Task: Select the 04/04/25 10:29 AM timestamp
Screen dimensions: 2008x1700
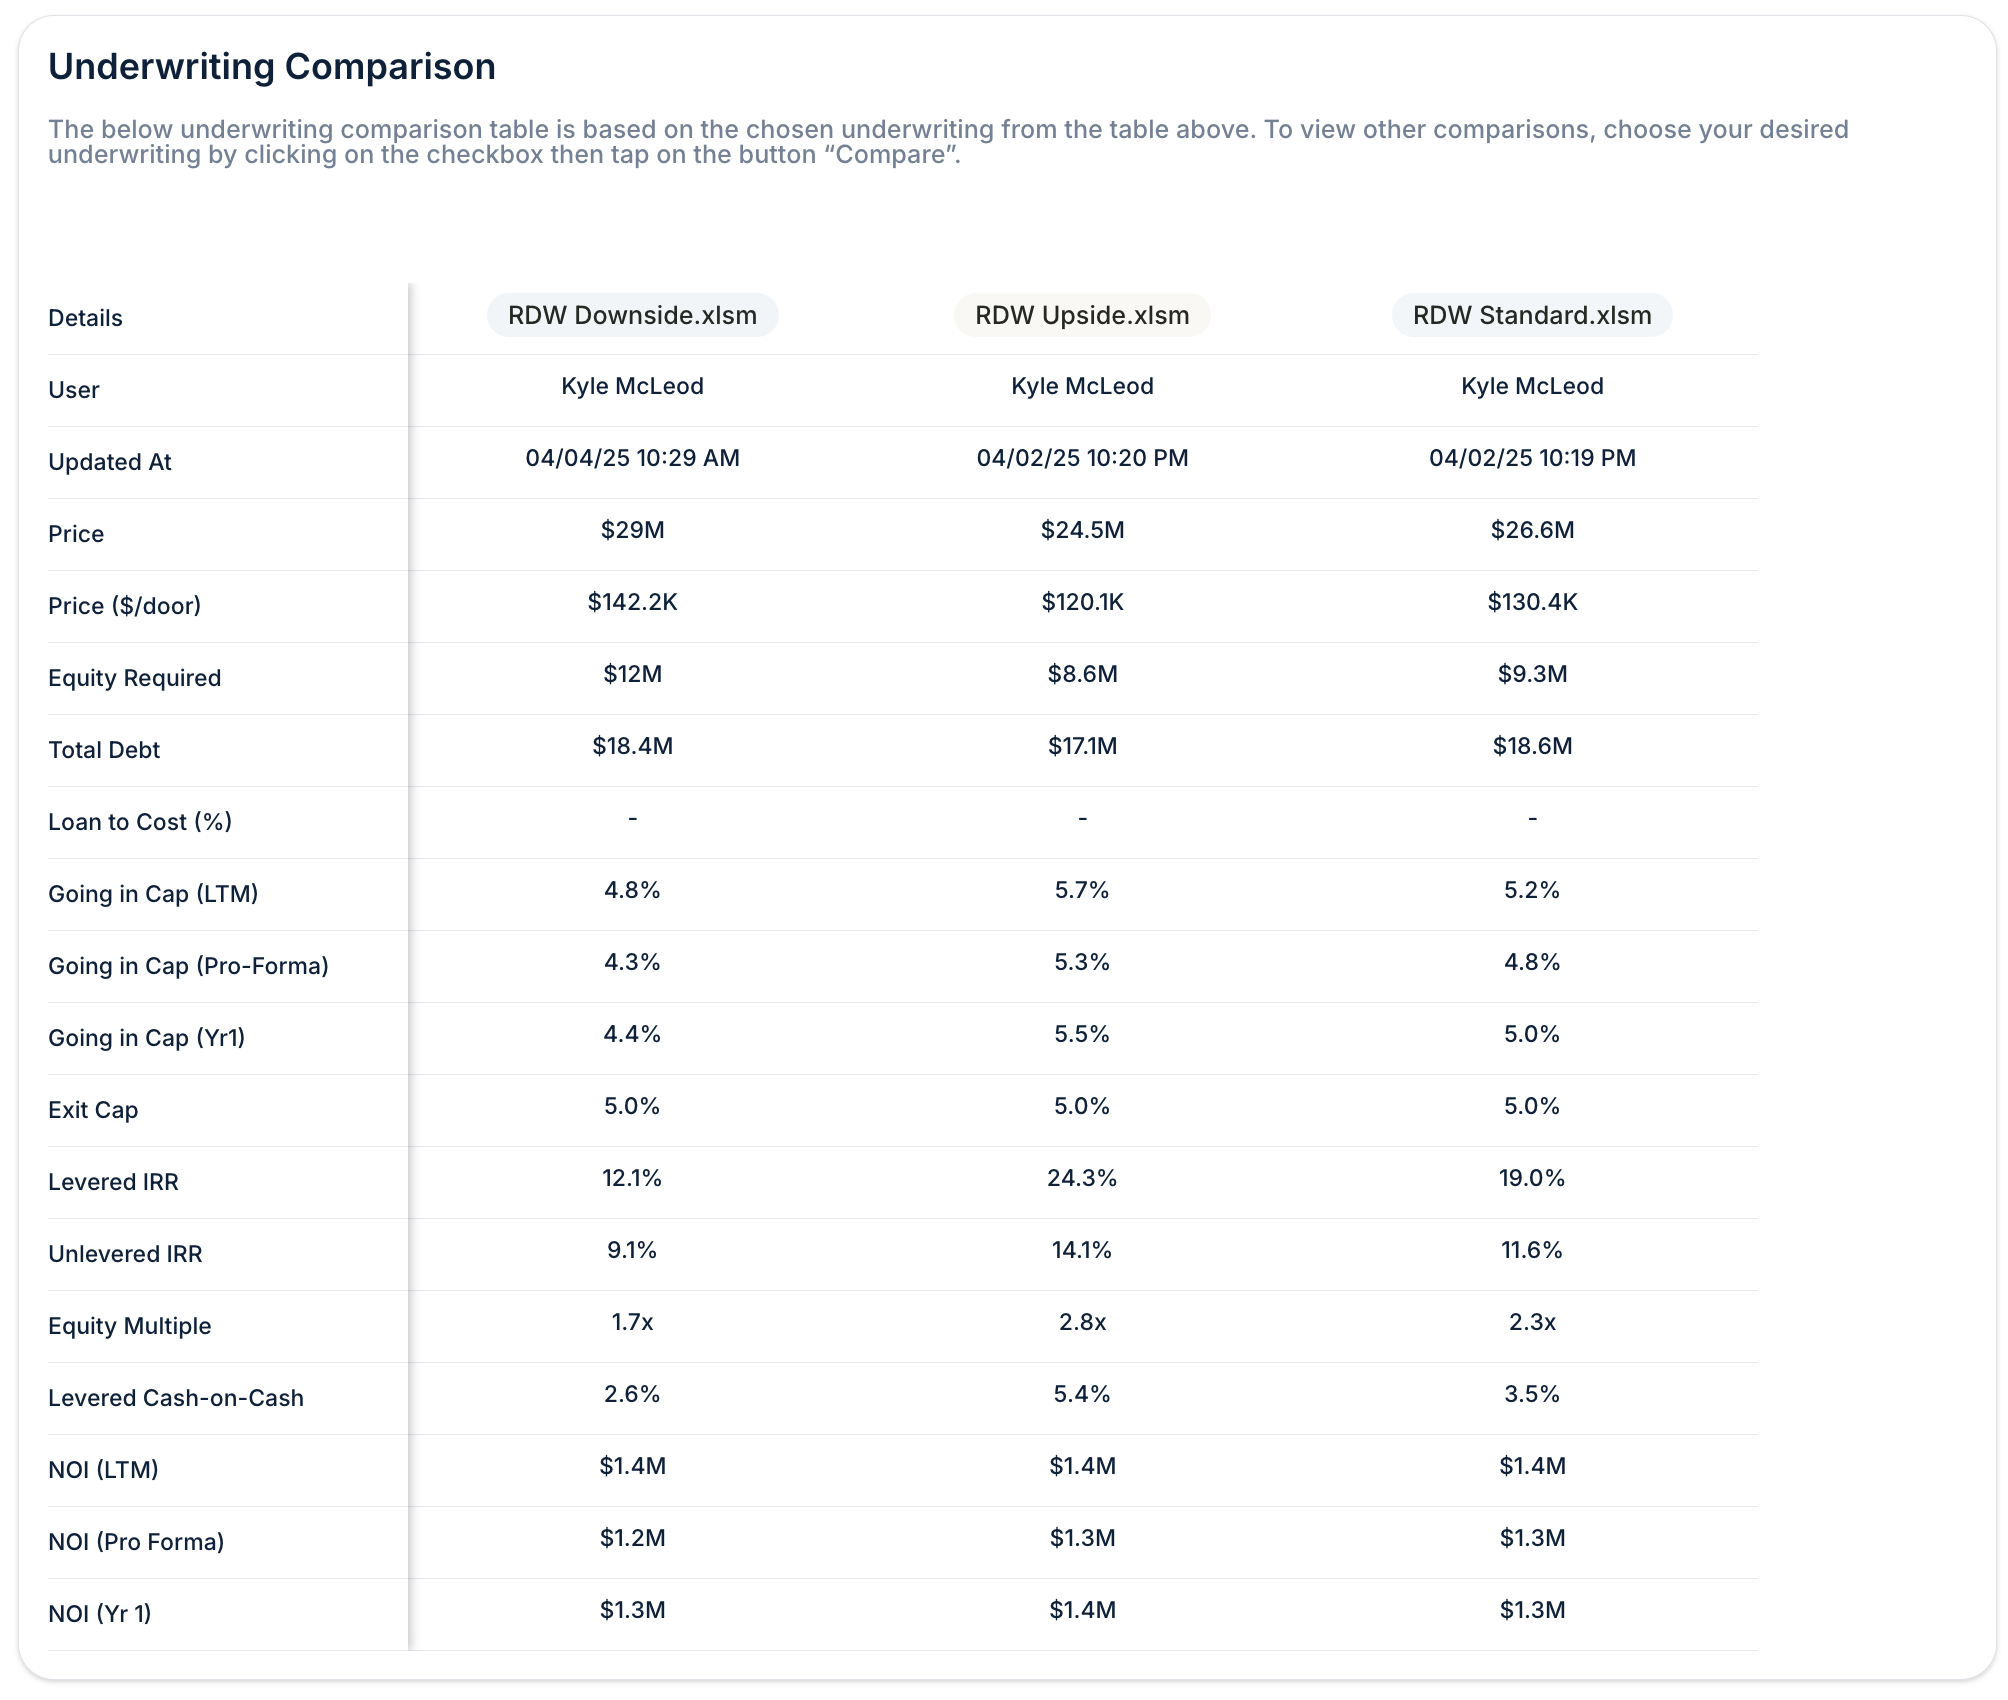Action: coord(632,458)
